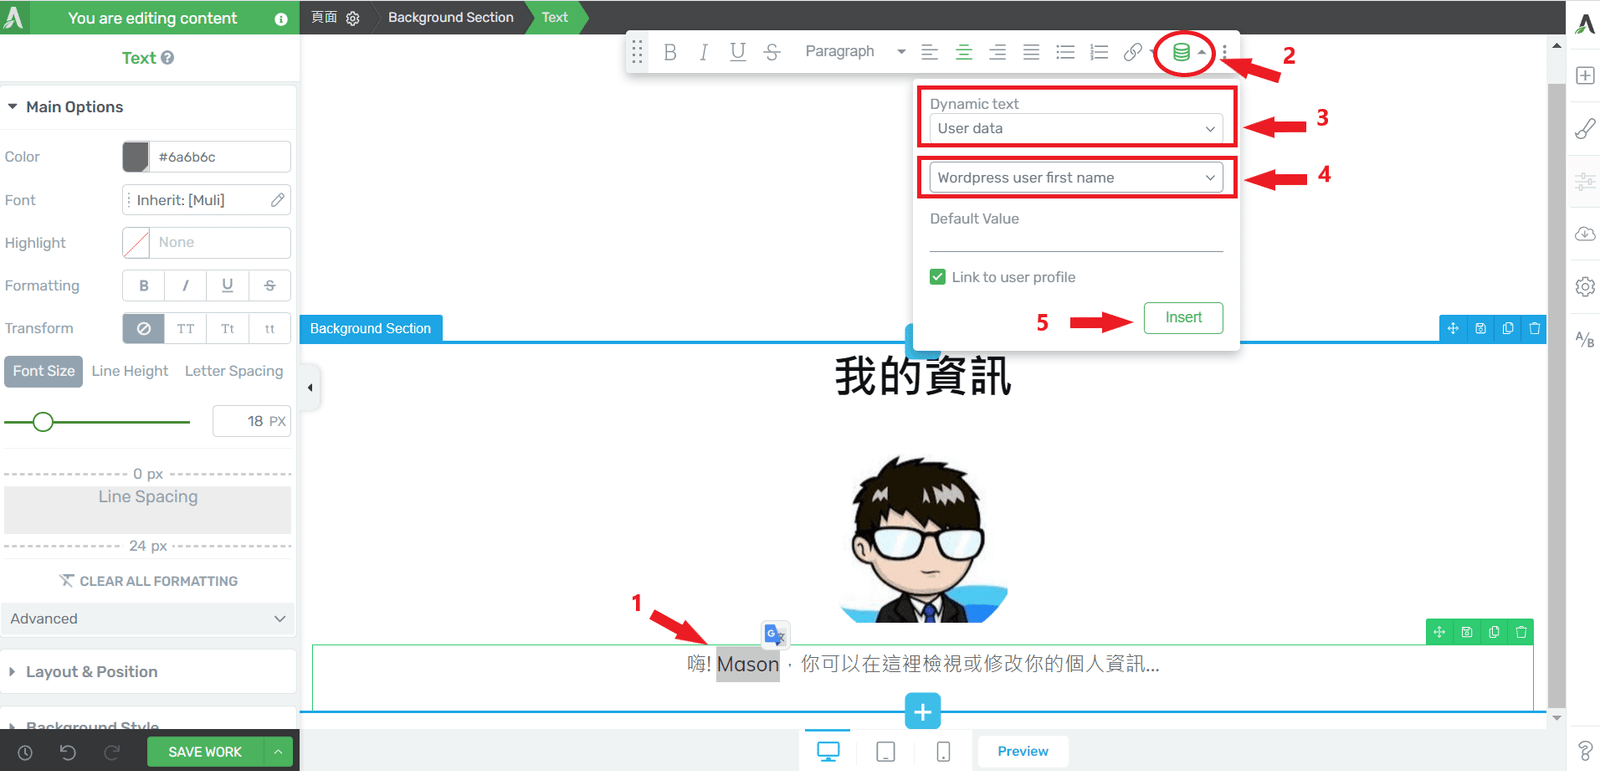
Task: Open the cloud templates icon in right sidebar
Action: tap(1585, 234)
